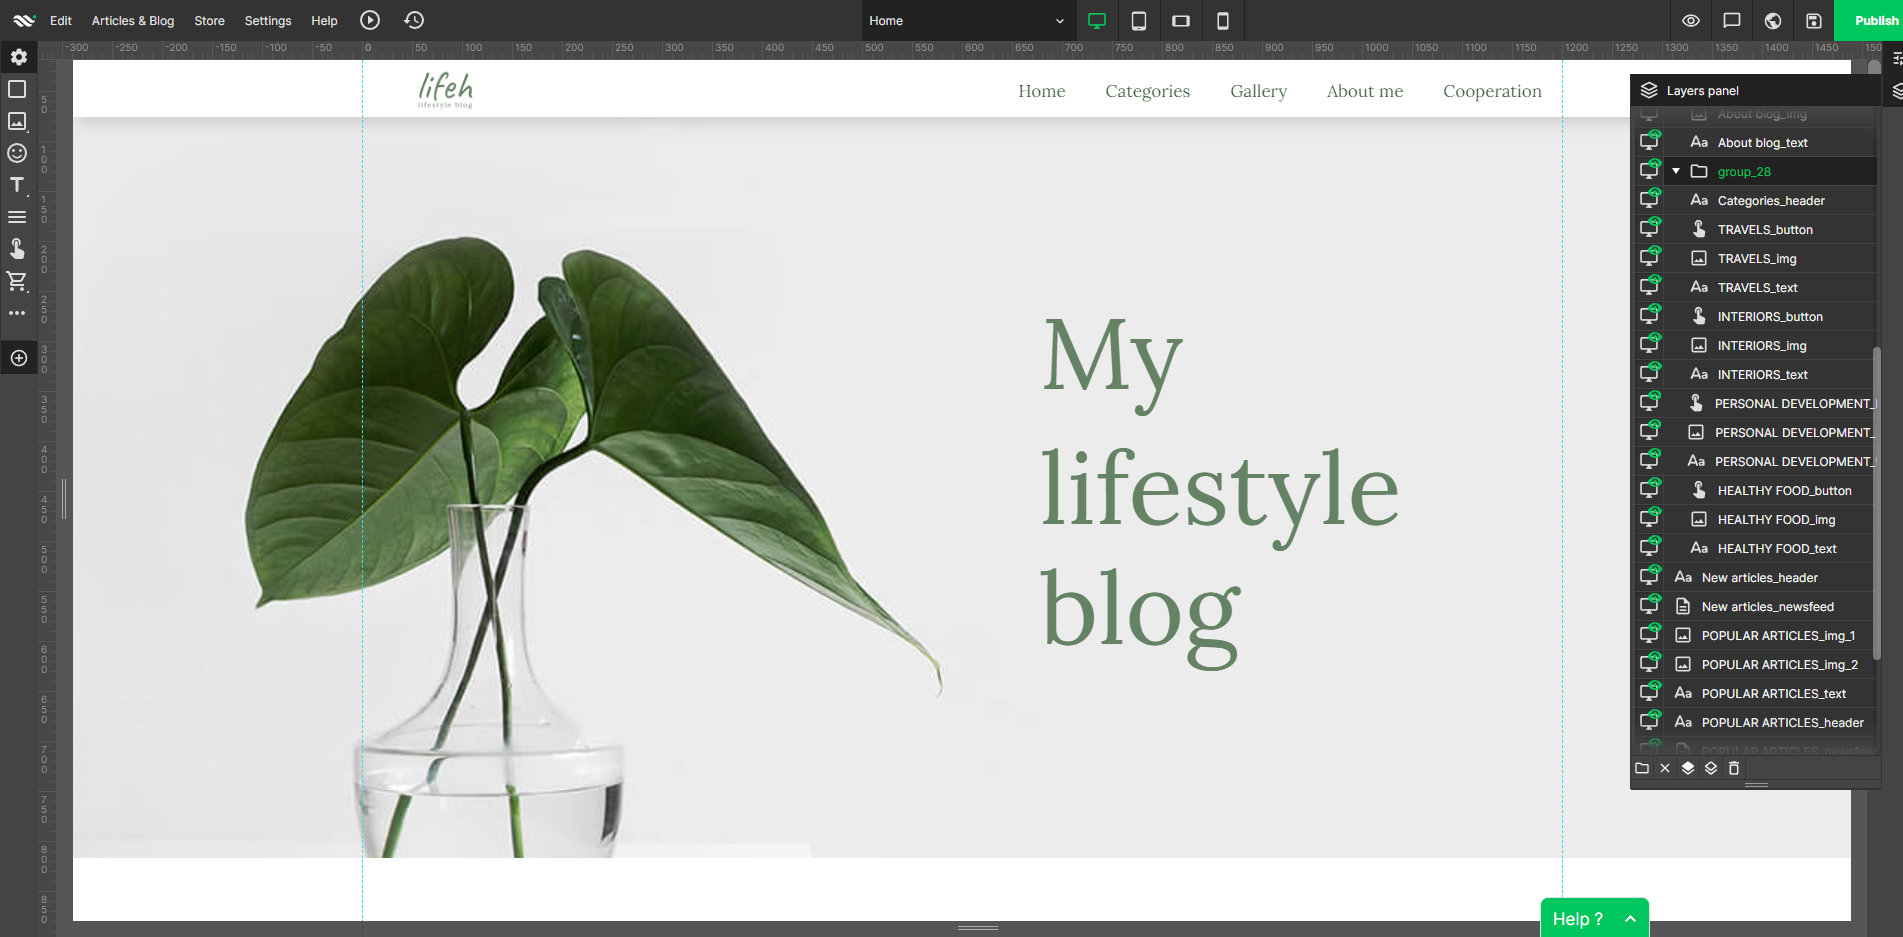The image size is (1903, 937).
Task: Collapse the group_28 folder in the Layers panel
Action: [1677, 170]
